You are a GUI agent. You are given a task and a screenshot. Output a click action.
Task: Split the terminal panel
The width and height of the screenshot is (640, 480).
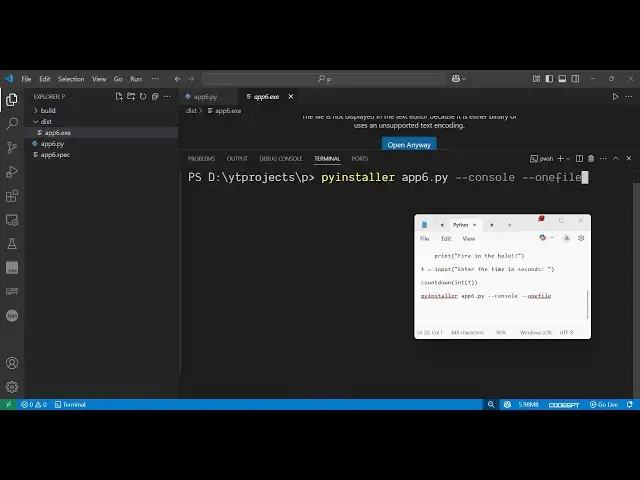click(x=579, y=158)
